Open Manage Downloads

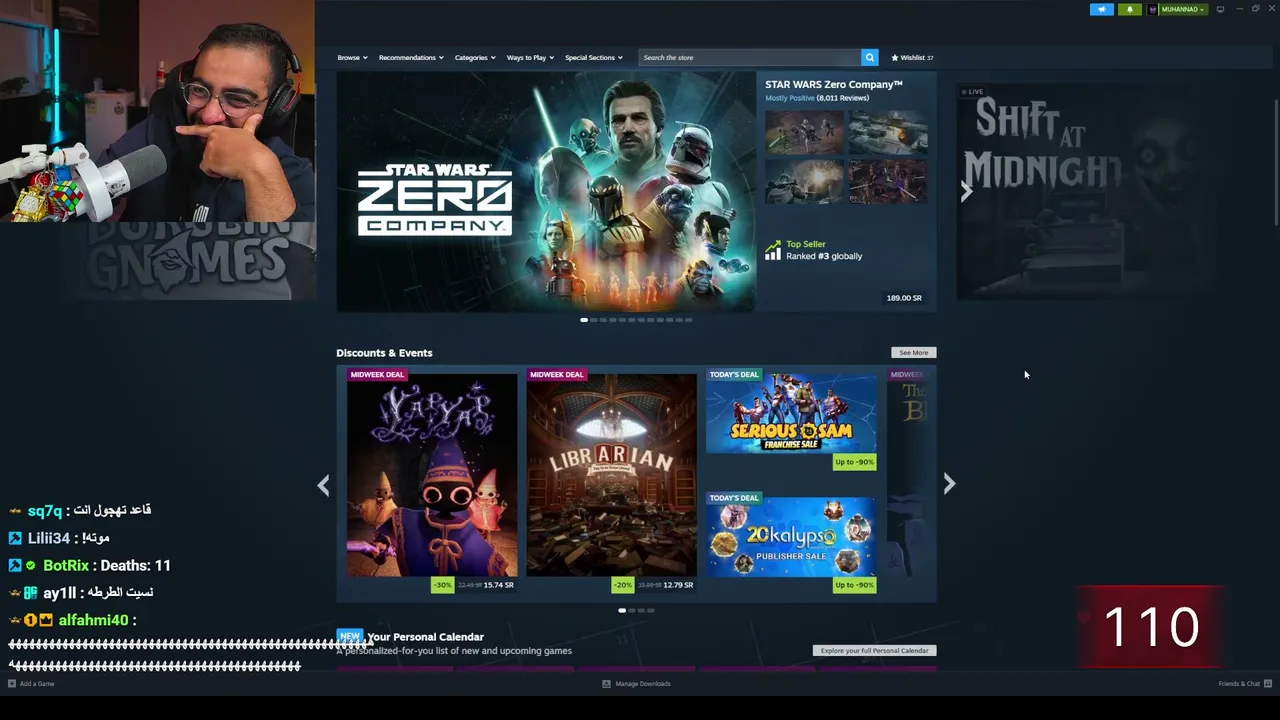[643, 684]
